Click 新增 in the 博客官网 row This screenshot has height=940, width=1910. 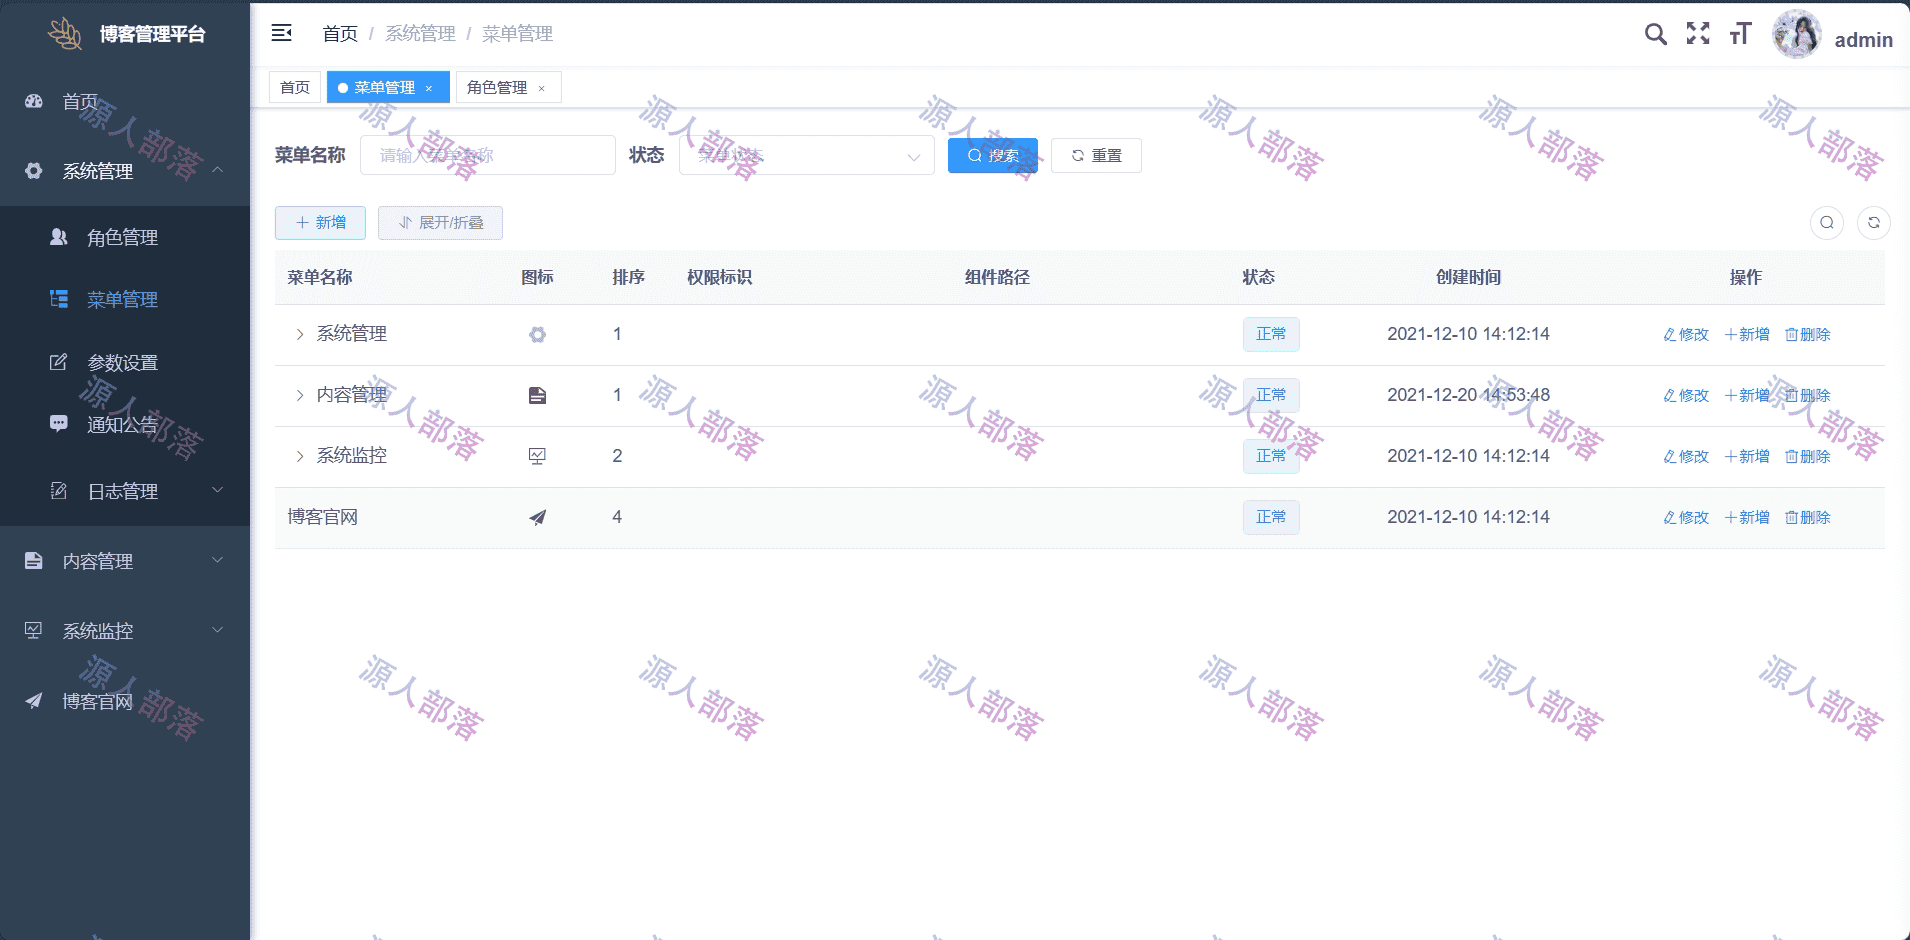point(1747,517)
